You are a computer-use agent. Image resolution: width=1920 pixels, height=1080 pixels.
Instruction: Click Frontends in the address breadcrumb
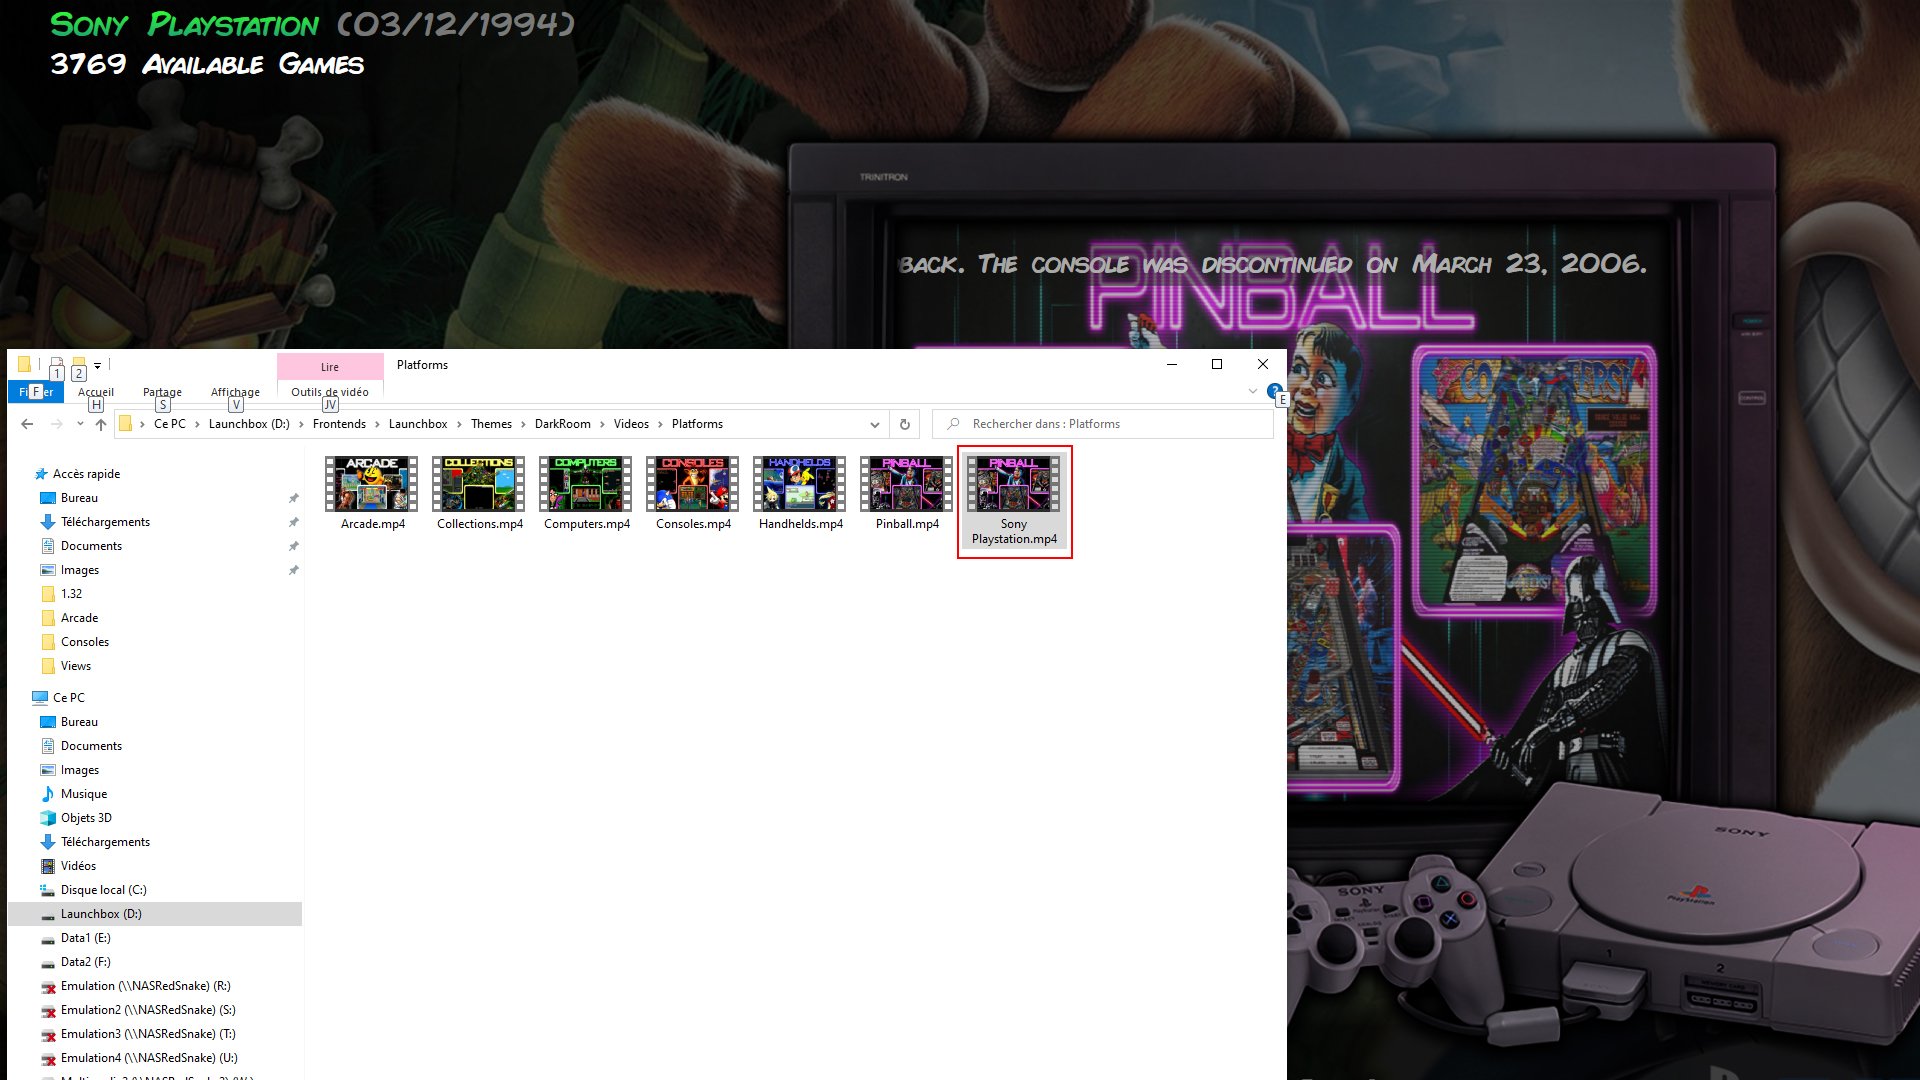339,424
